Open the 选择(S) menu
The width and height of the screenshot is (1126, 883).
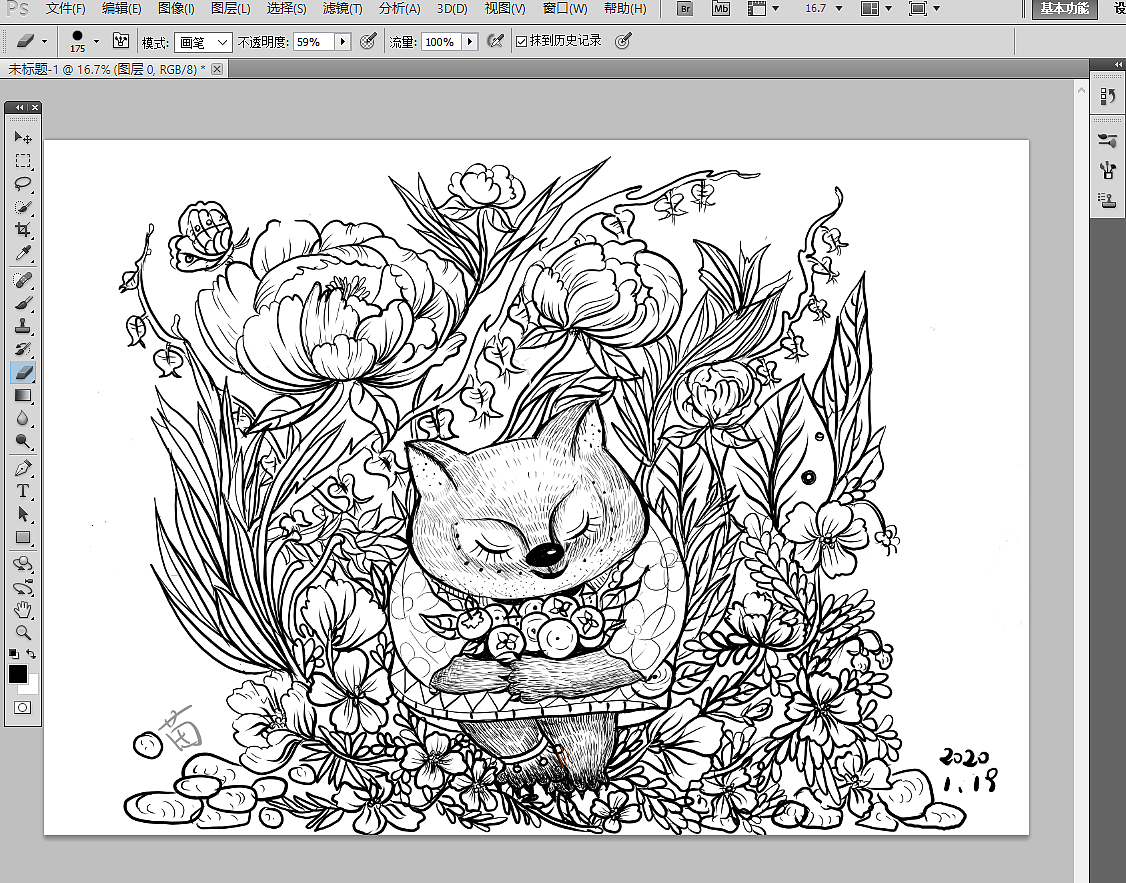[x=287, y=9]
